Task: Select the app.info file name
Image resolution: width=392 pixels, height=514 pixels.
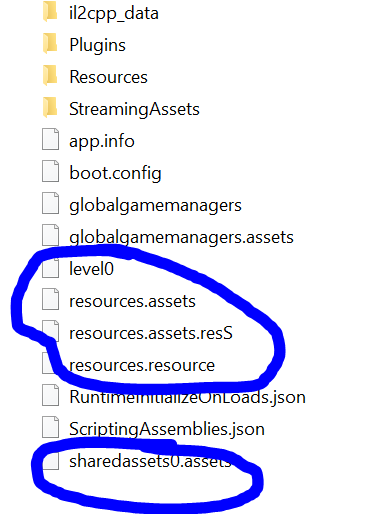Action: [x=102, y=141]
